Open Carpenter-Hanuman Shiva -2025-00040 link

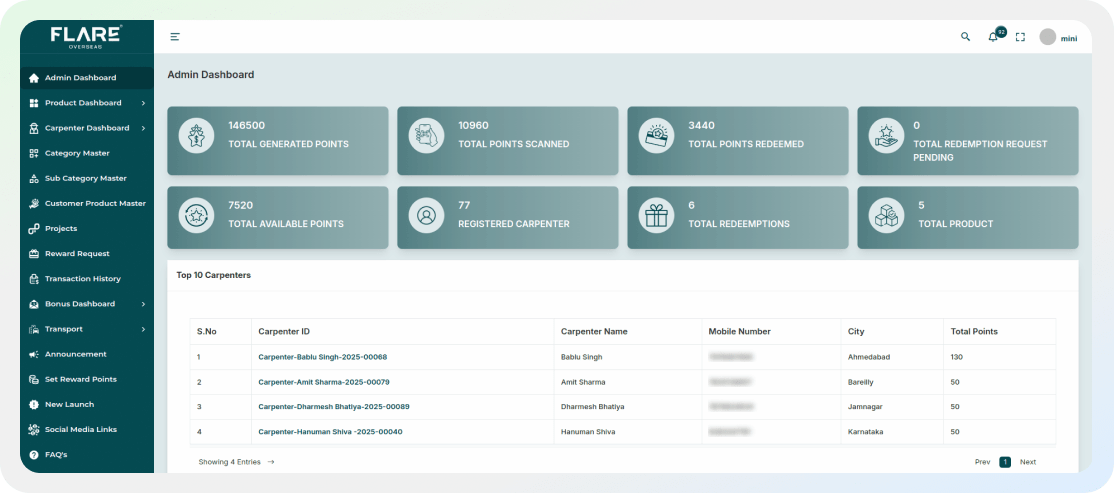coord(330,432)
